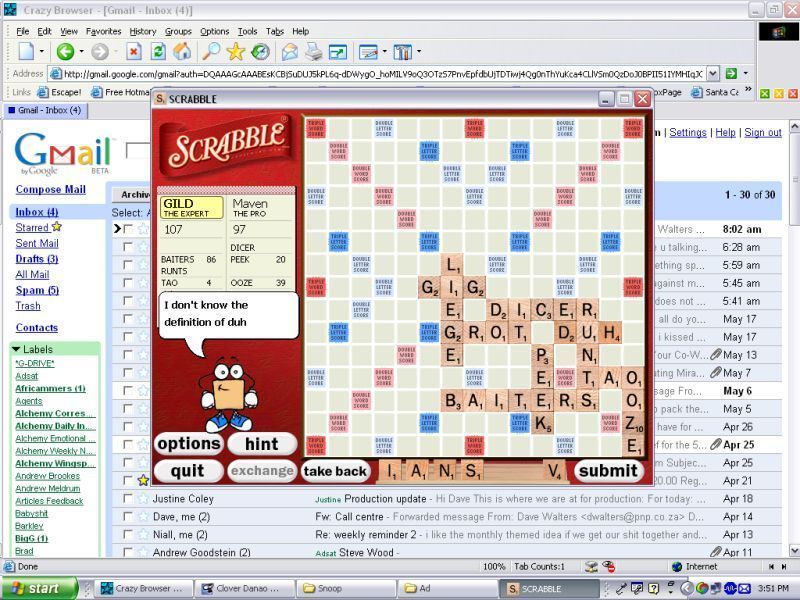Image resolution: width=800 pixels, height=600 pixels.
Task: Click the green Go arrow beside the address bar
Action: click(731, 73)
